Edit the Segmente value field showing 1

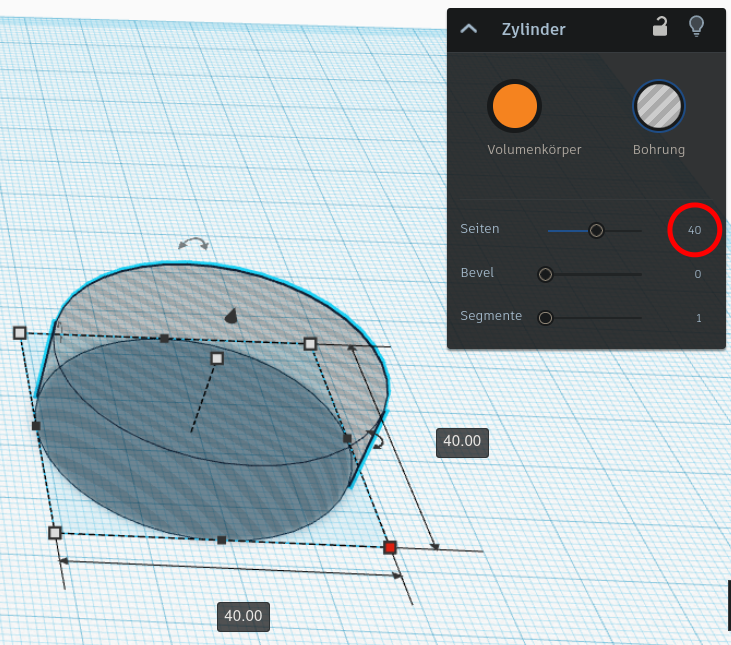(698, 318)
